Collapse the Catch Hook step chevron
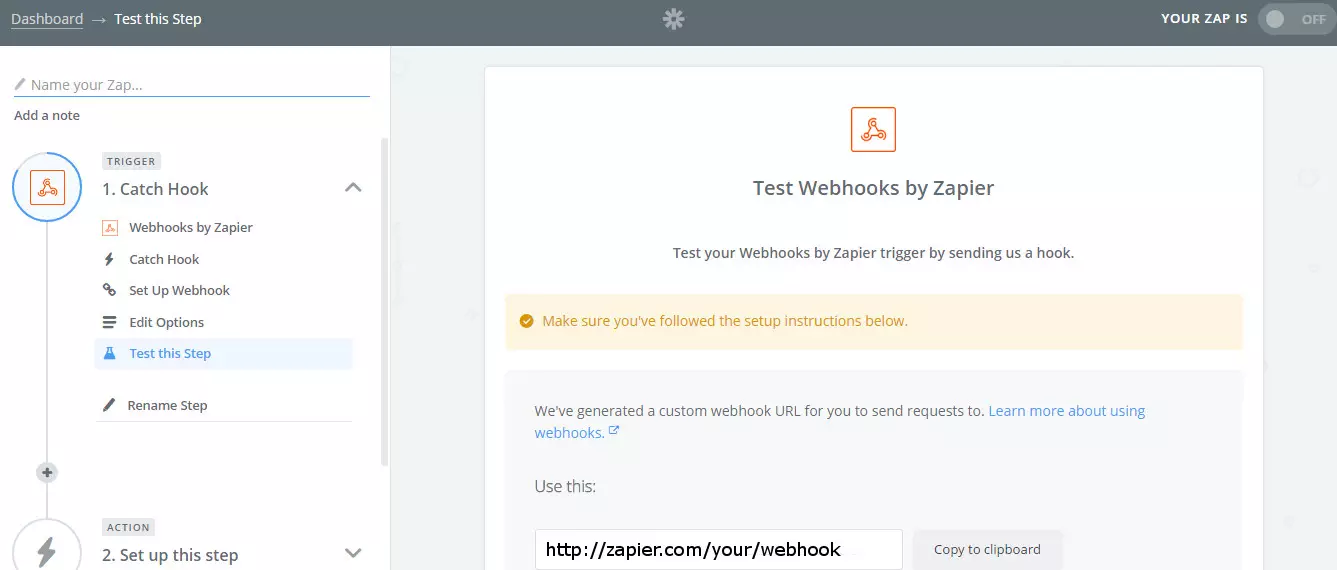1337x570 pixels. tap(353, 187)
